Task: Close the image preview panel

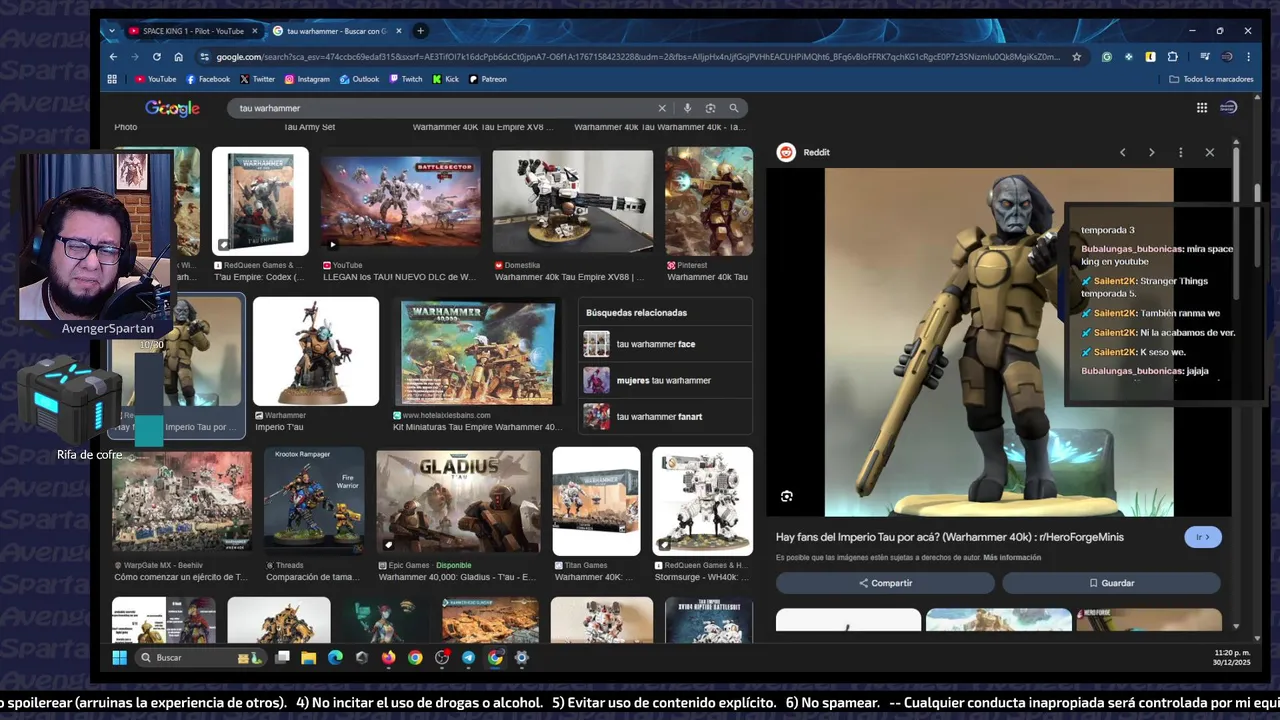Action: point(1210,152)
